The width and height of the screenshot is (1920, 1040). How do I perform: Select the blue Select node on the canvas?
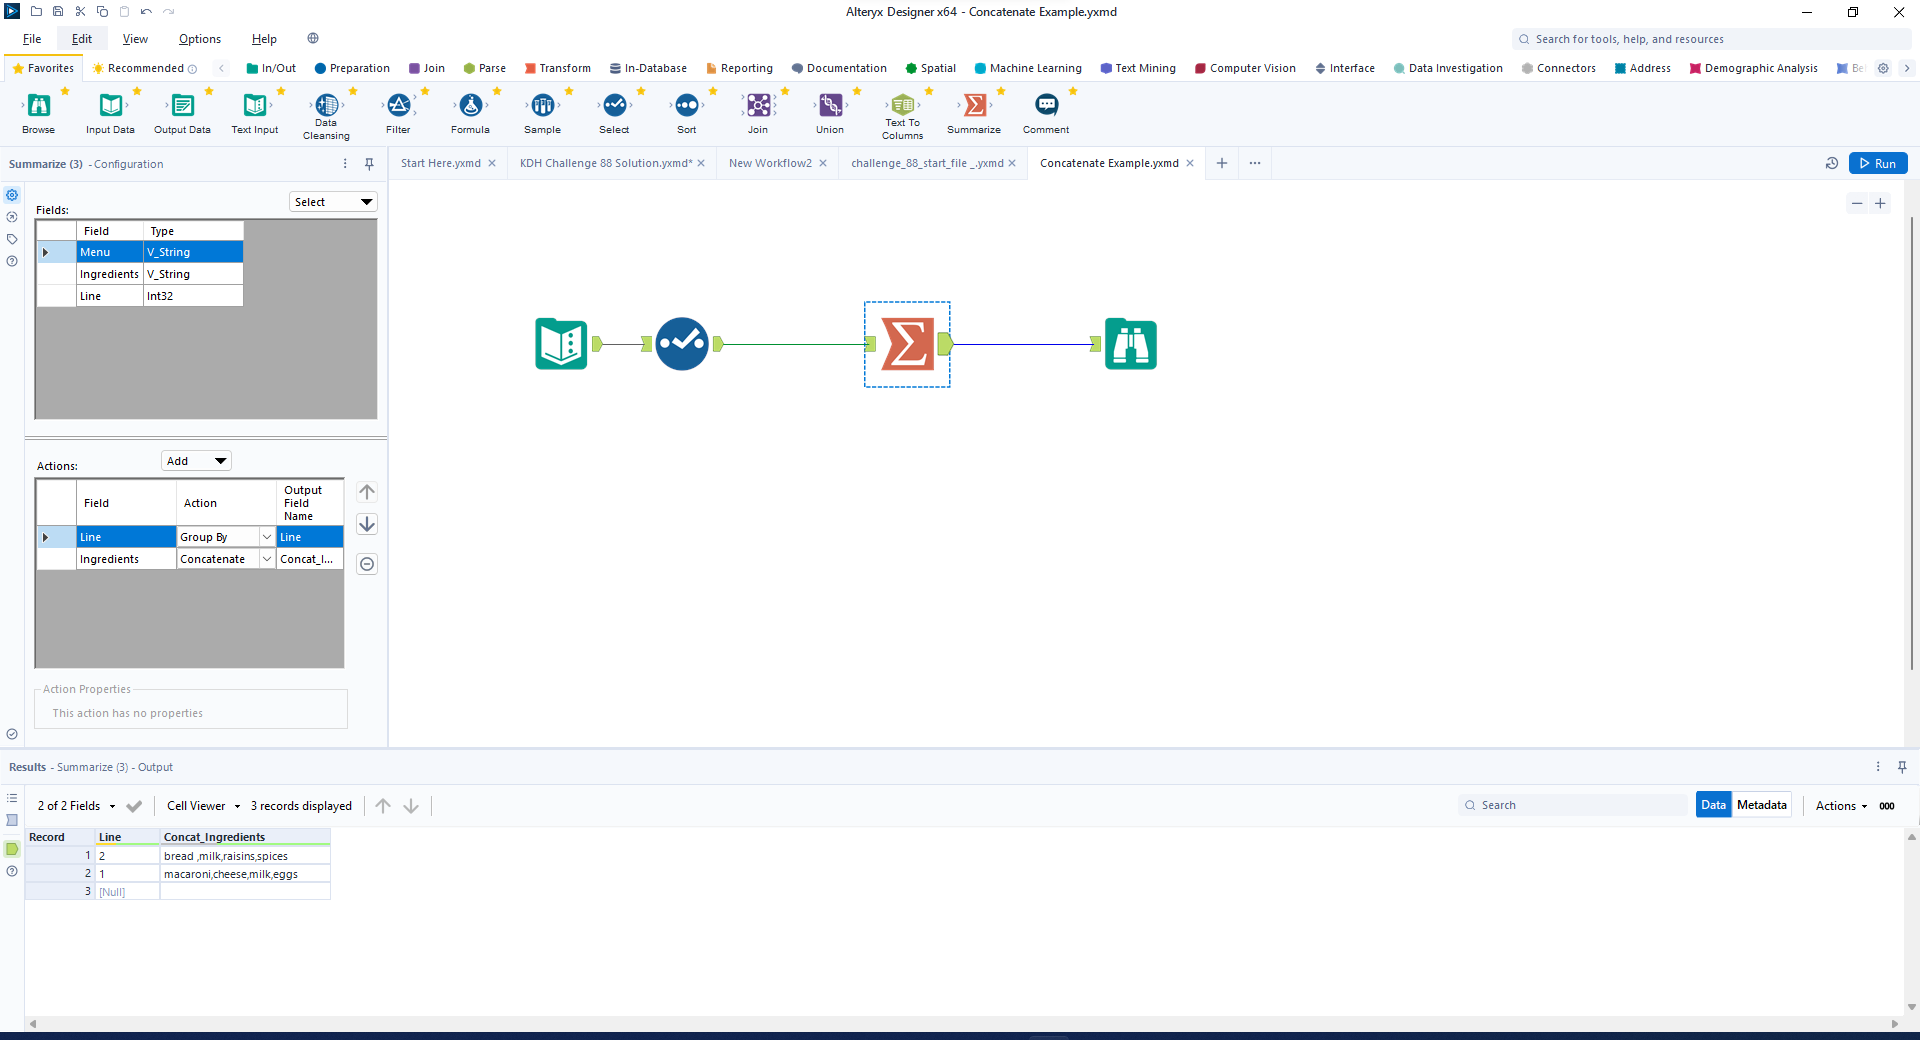(682, 344)
